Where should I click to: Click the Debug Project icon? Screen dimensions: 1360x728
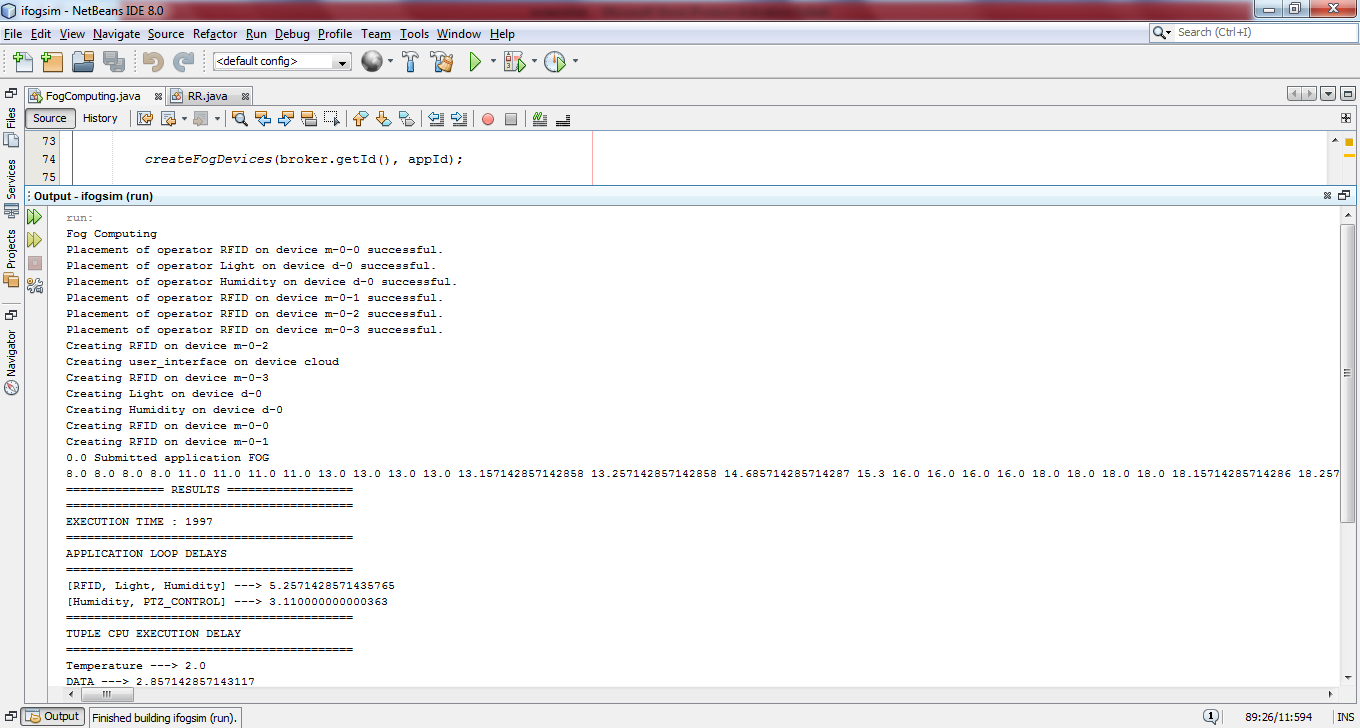coord(514,62)
